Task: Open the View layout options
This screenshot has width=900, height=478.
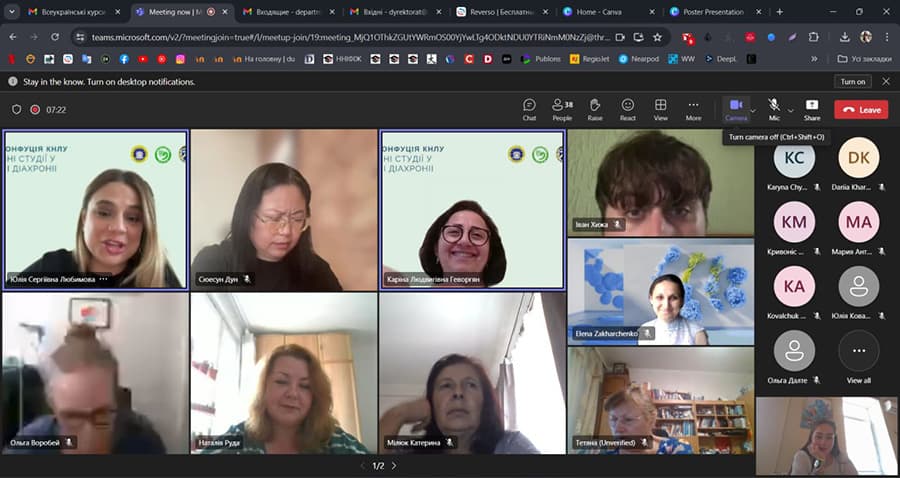Action: (x=661, y=109)
